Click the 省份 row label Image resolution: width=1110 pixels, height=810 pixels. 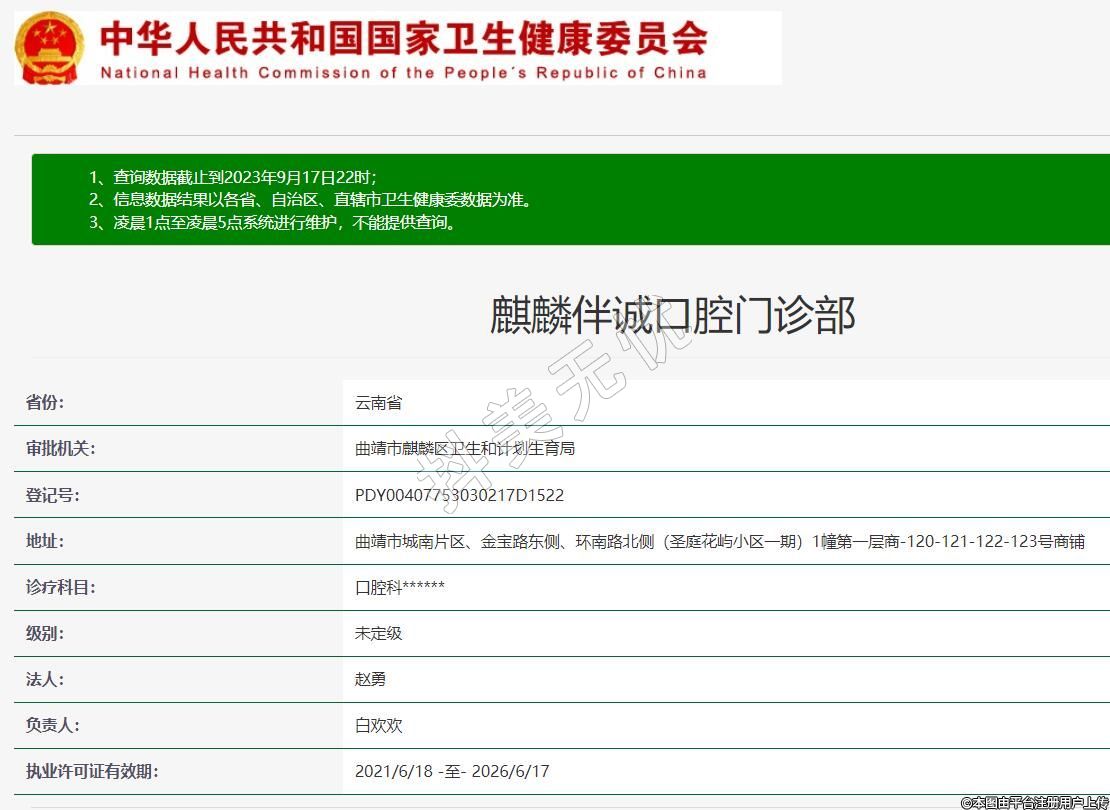[x=45, y=403]
